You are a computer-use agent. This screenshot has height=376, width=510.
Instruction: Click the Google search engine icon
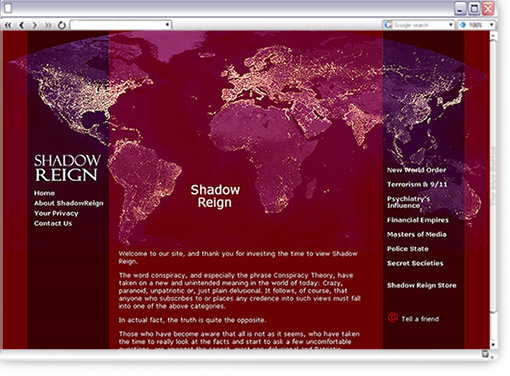pos(388,25)
